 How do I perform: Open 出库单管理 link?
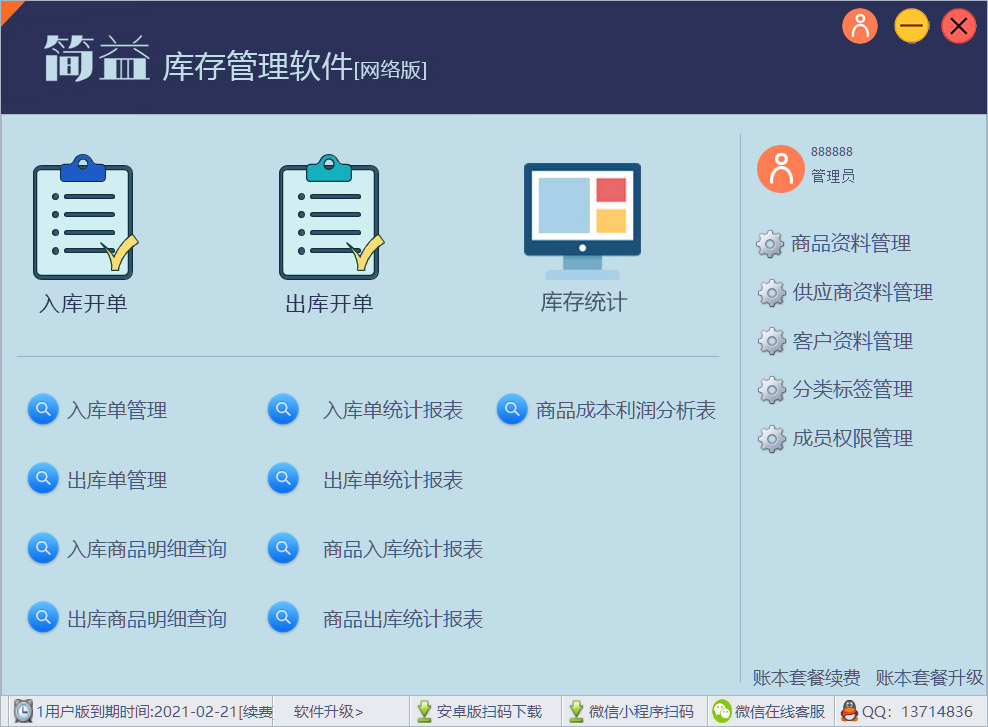coord(117,481)
